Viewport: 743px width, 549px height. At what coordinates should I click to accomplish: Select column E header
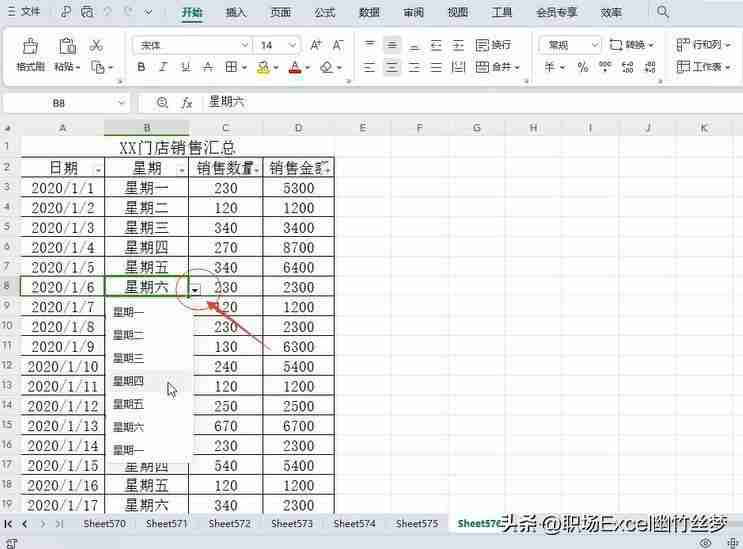pos(362,128)
